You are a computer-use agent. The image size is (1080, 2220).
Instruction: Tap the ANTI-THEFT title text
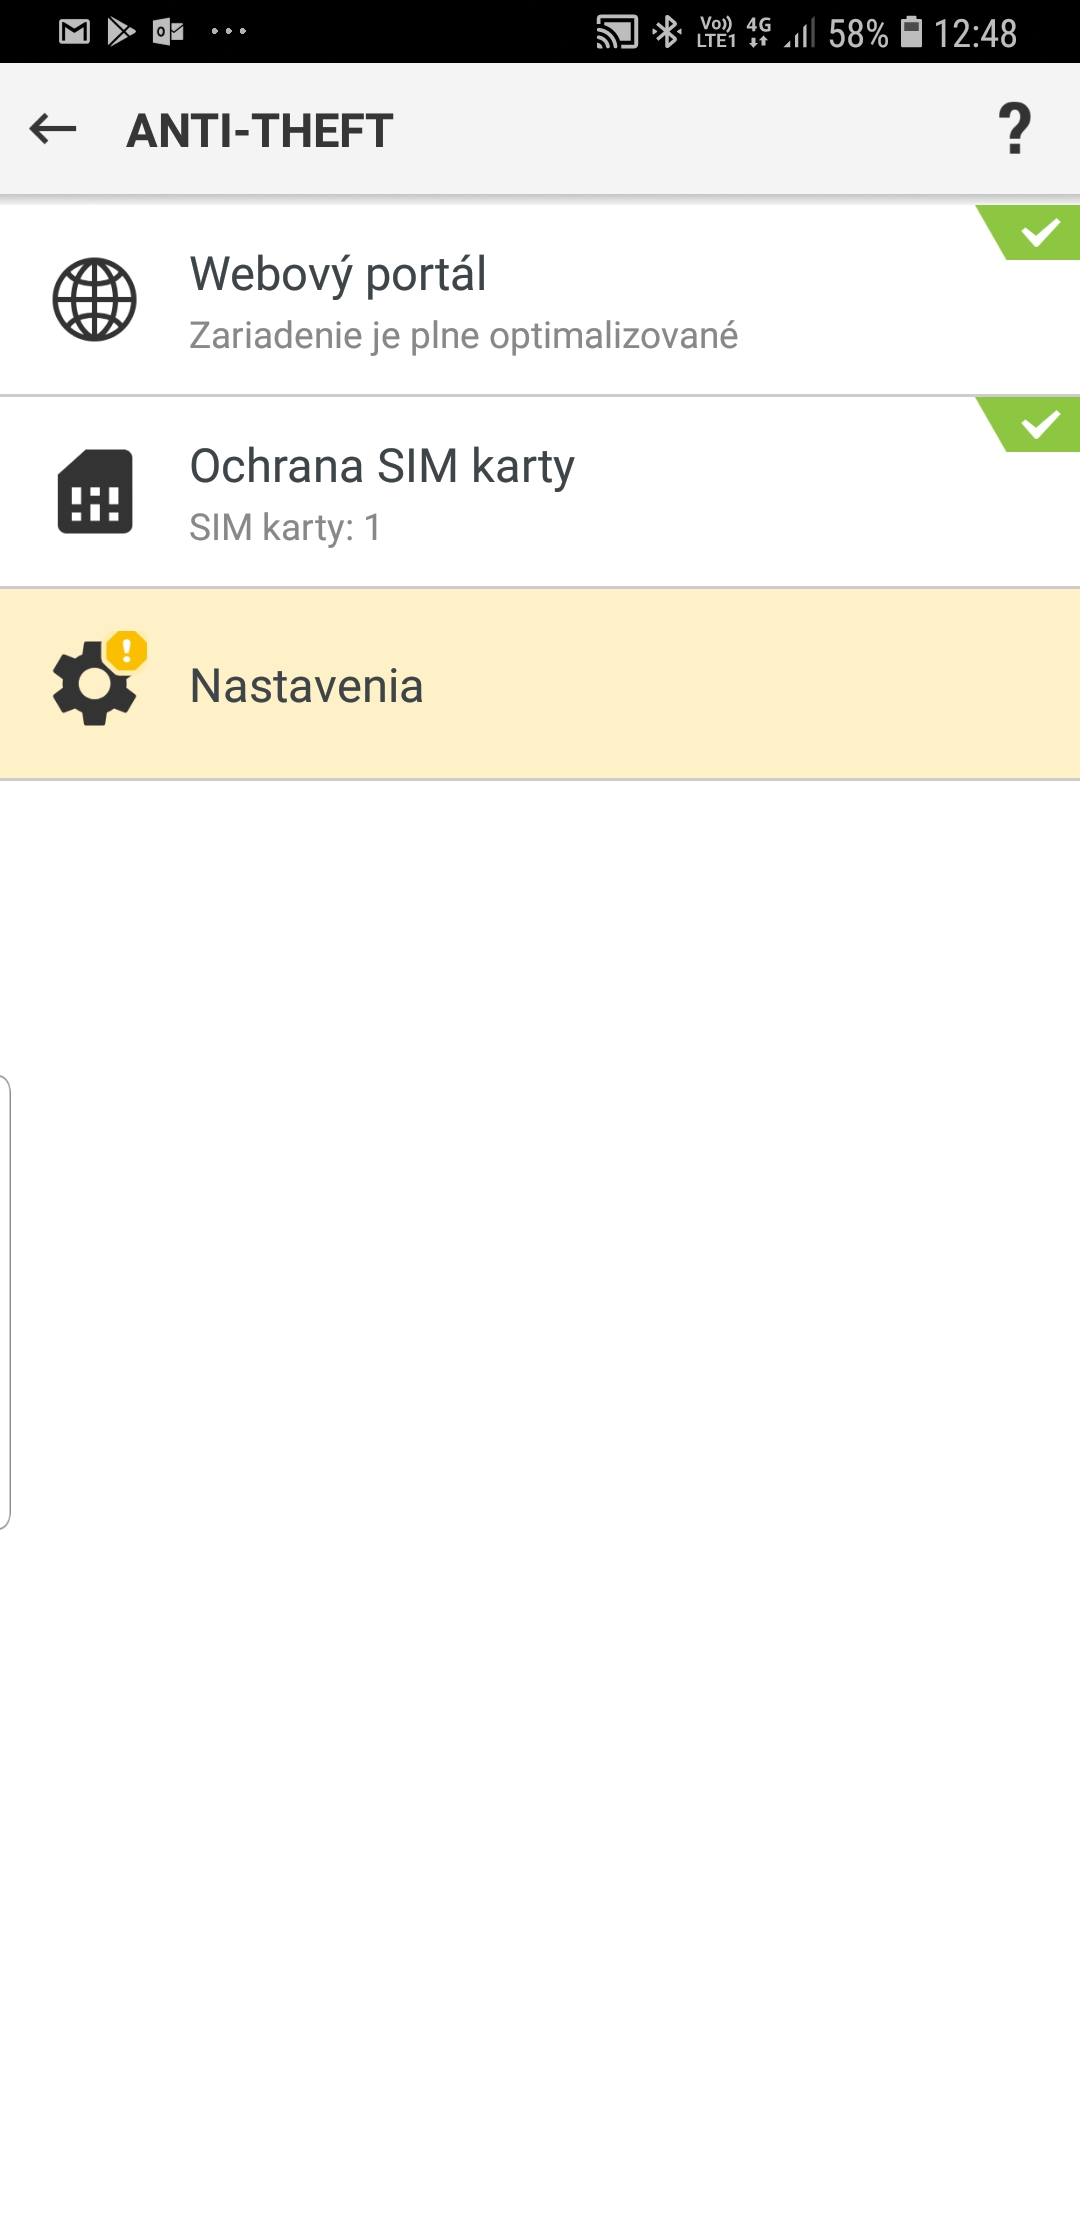click(260, 131)
